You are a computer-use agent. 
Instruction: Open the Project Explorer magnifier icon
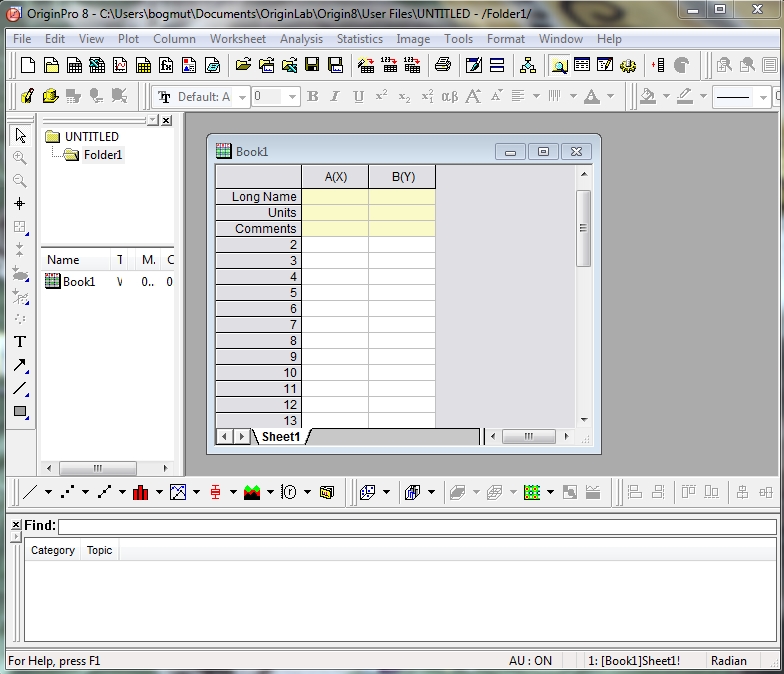pos(559,65)
